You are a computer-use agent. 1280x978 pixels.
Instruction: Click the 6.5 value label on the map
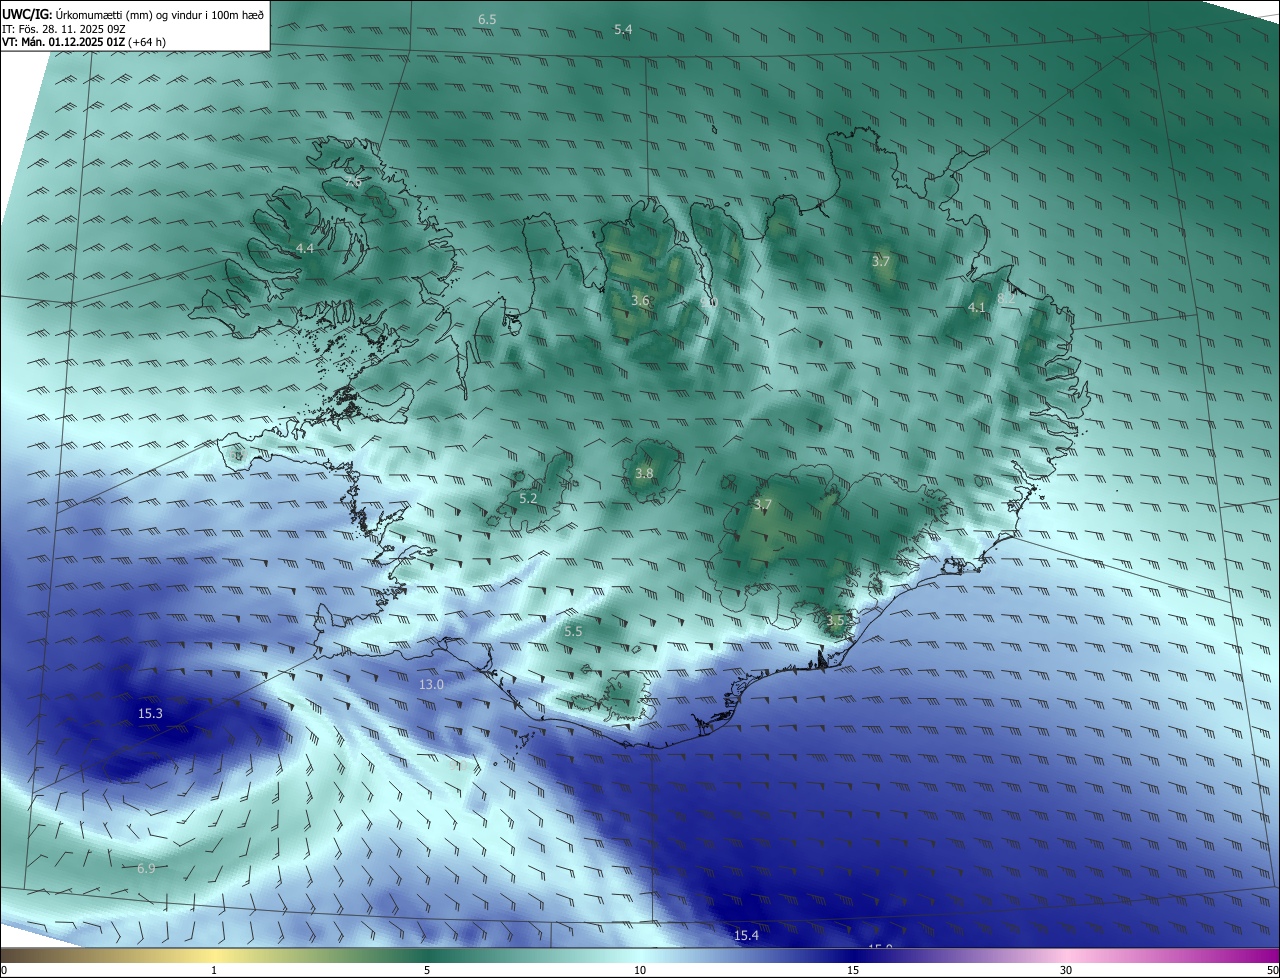(487, 19)
